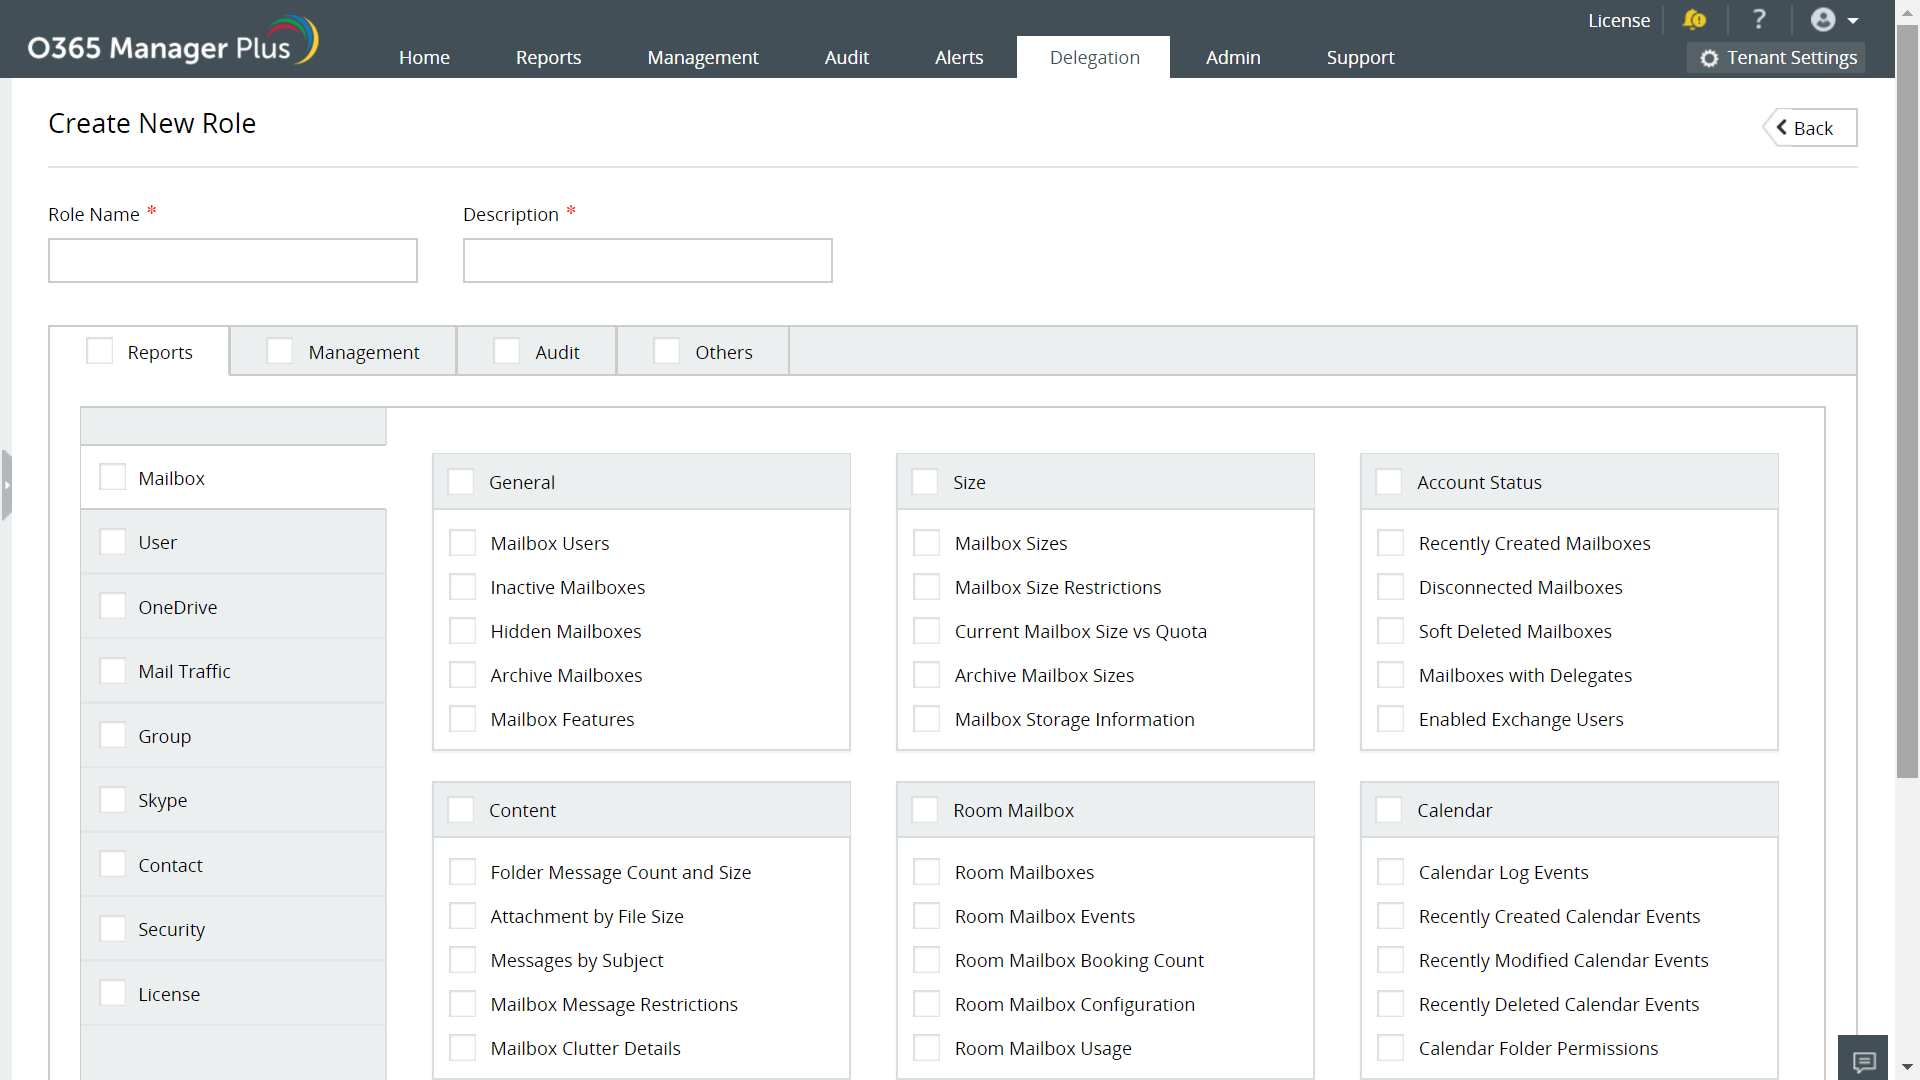The height and width of the screenshot is (1080, 1920).
Task: Open the Mail Traffic category
Action: click(184, 671)
